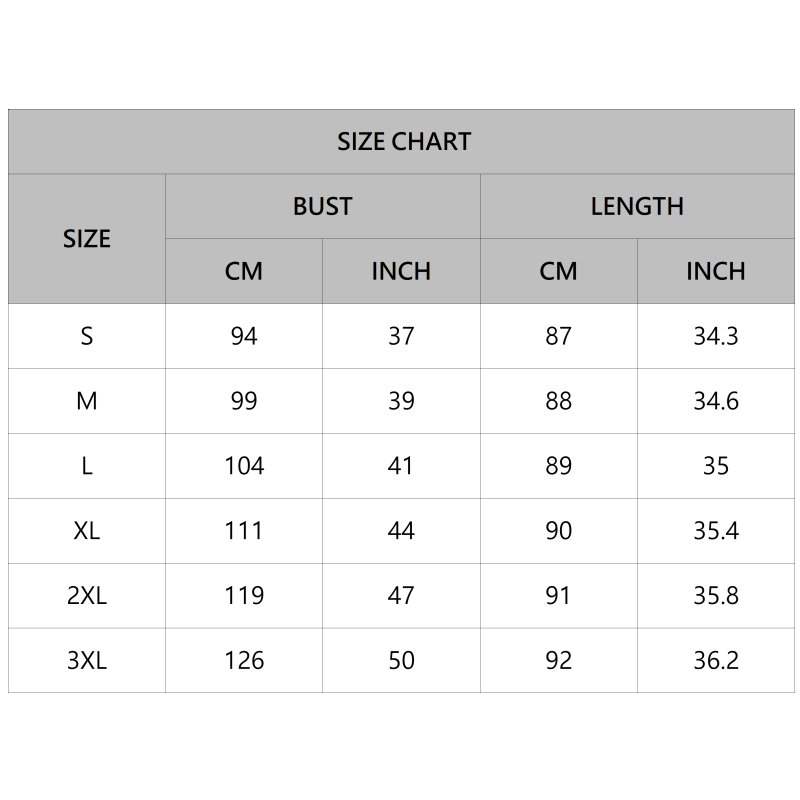This screenshot has width=800, height=800.
Task: Click the SIZE CHART title header
Action: 403,141
